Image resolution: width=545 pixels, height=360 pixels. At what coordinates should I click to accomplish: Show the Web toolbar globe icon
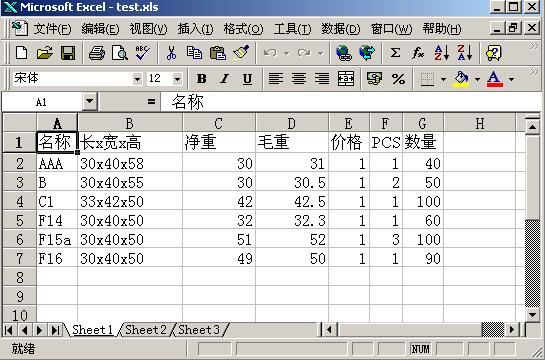click(367, 53)
